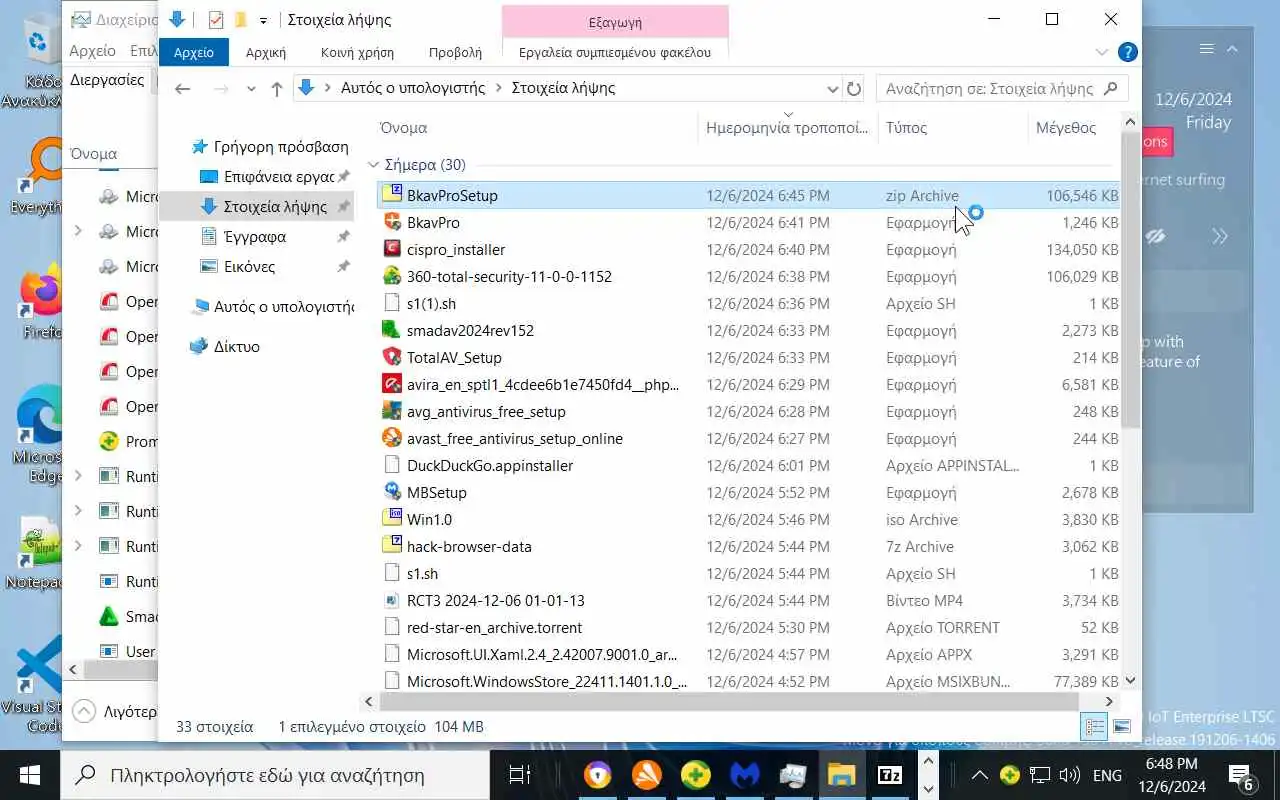The image size is (1280, 800).
Task: Click the BkavProSetup zip archive icon
Action: (392, 195)
